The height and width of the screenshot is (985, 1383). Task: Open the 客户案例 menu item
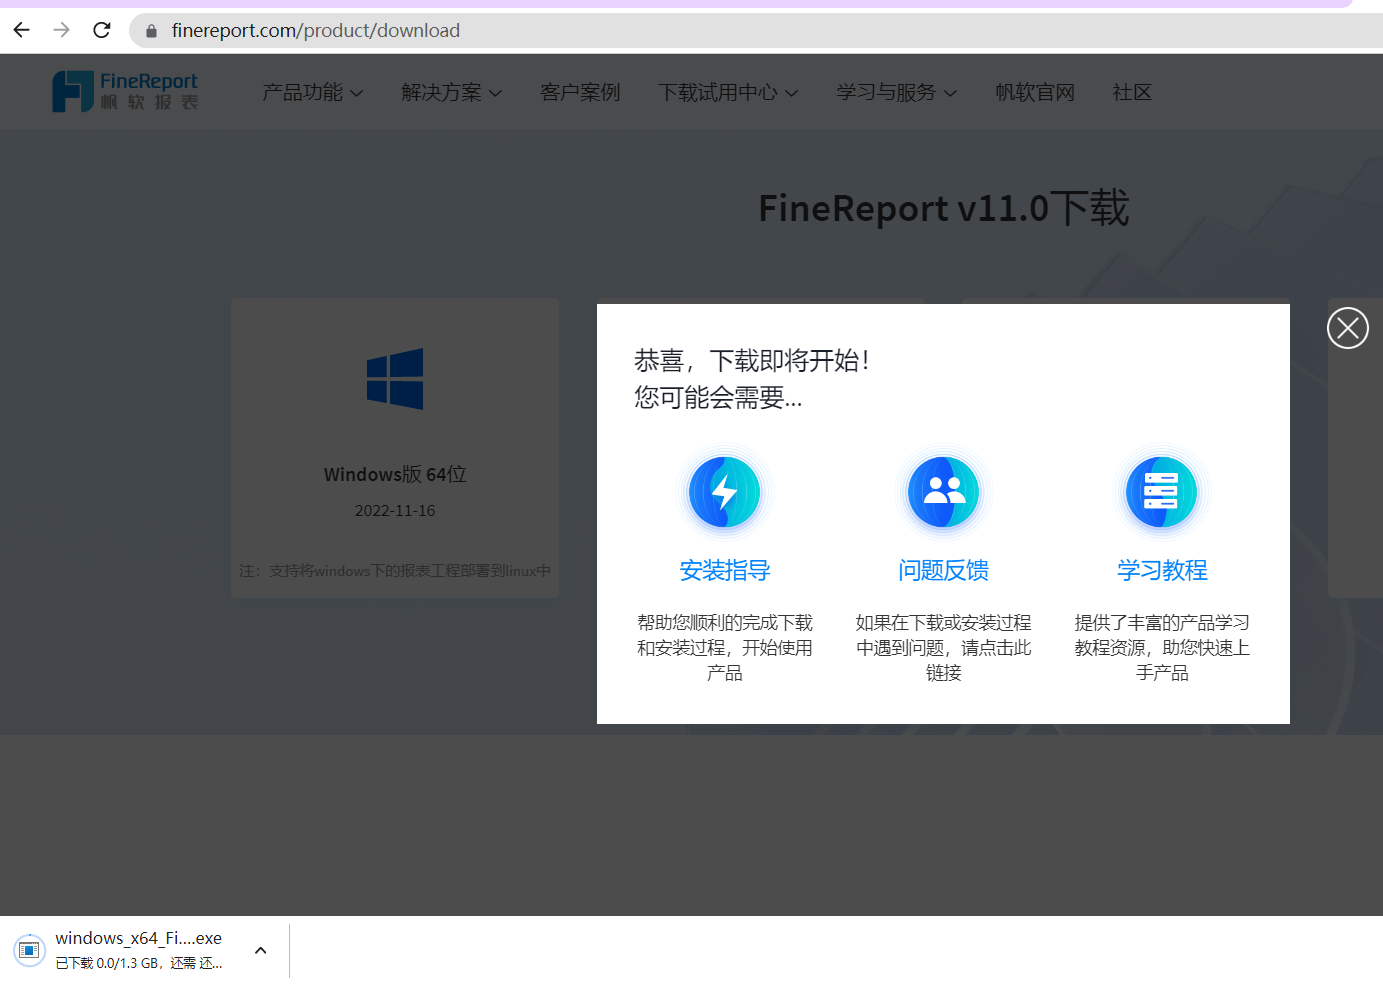(579, 92)
